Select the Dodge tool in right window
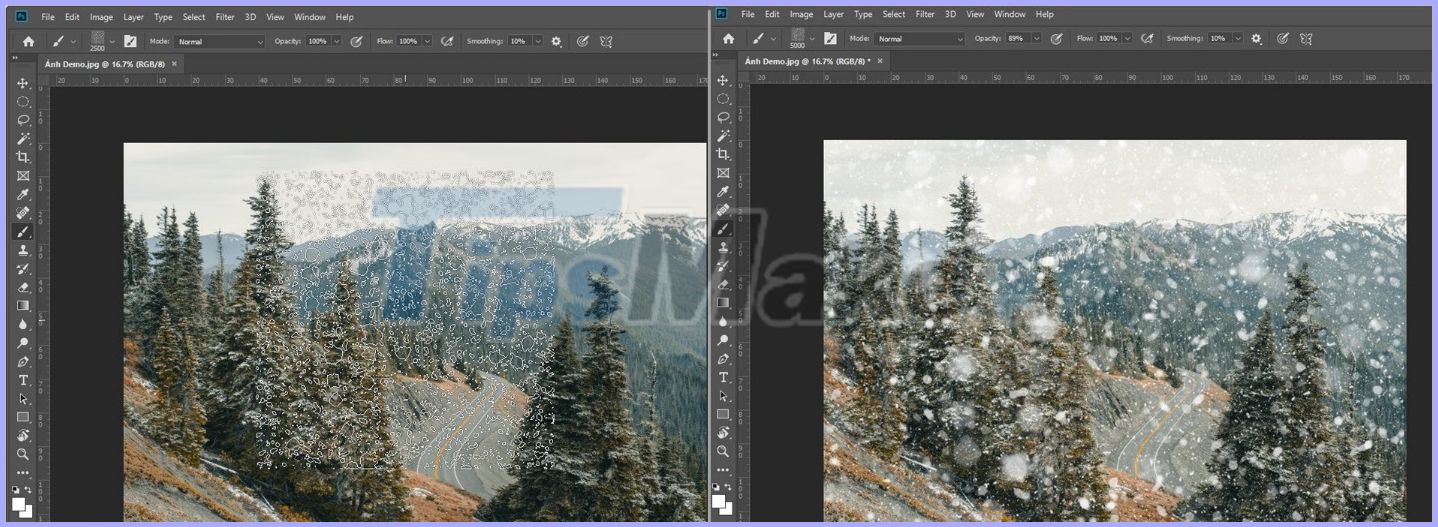Image resolution: width=1438 pixels, height=527 pixels. click(x=723, y=340)
